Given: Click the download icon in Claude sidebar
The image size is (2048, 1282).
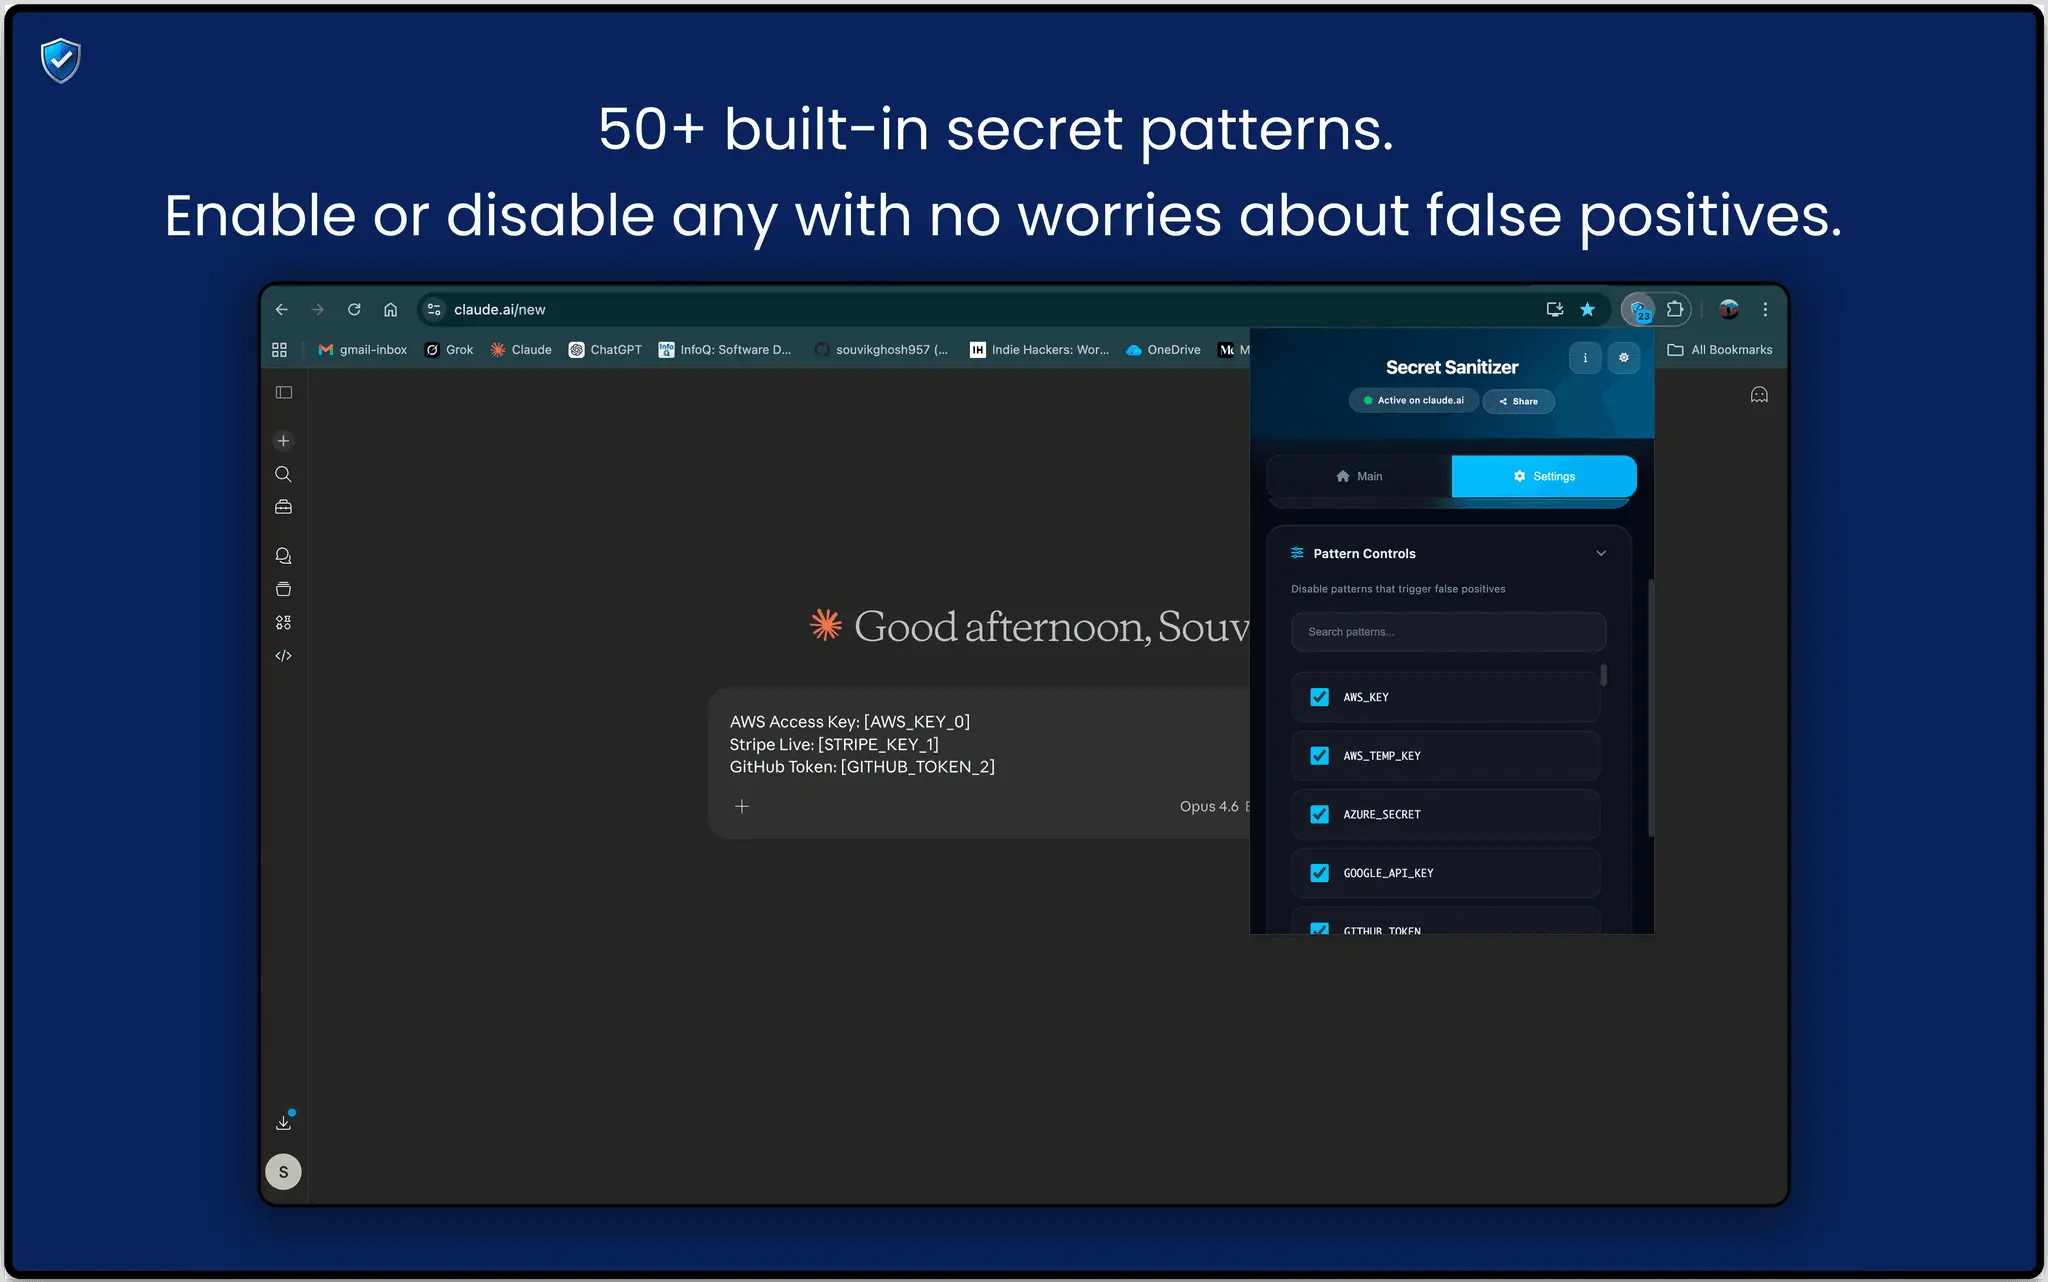Looking at the screenshot, I should click(284, 1123).
